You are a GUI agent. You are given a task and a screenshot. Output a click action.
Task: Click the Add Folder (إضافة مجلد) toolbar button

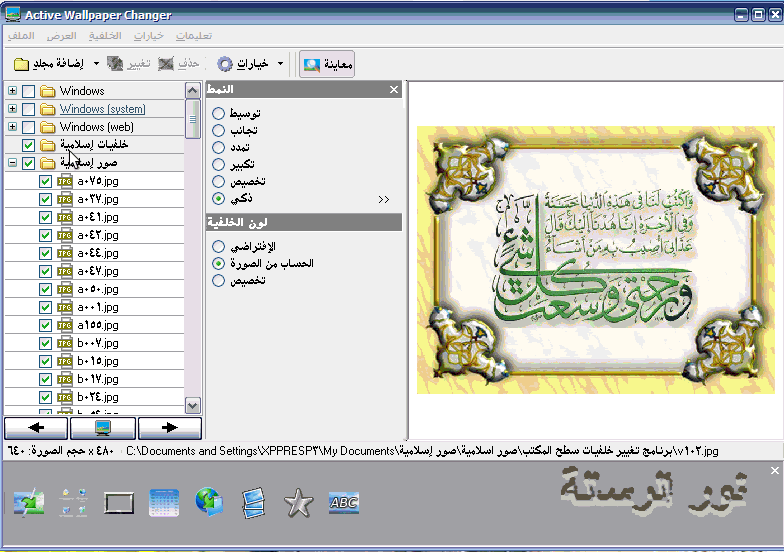pos(48,64)
